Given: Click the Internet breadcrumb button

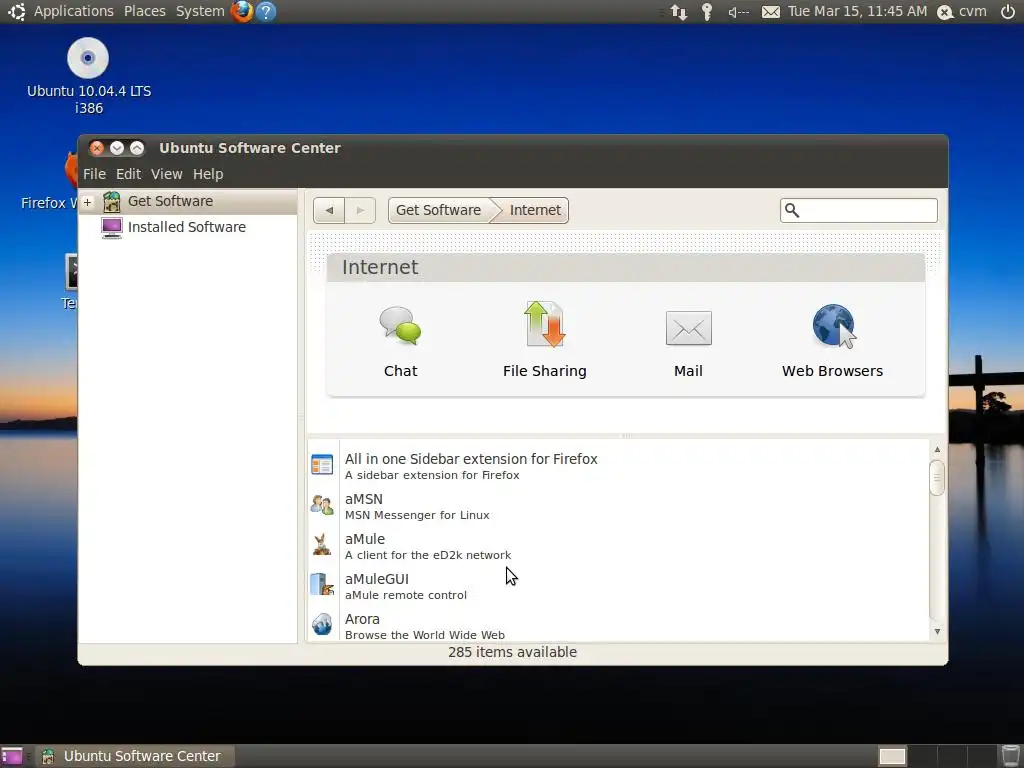Looking at the screenshot, I should tap(535, 210).
